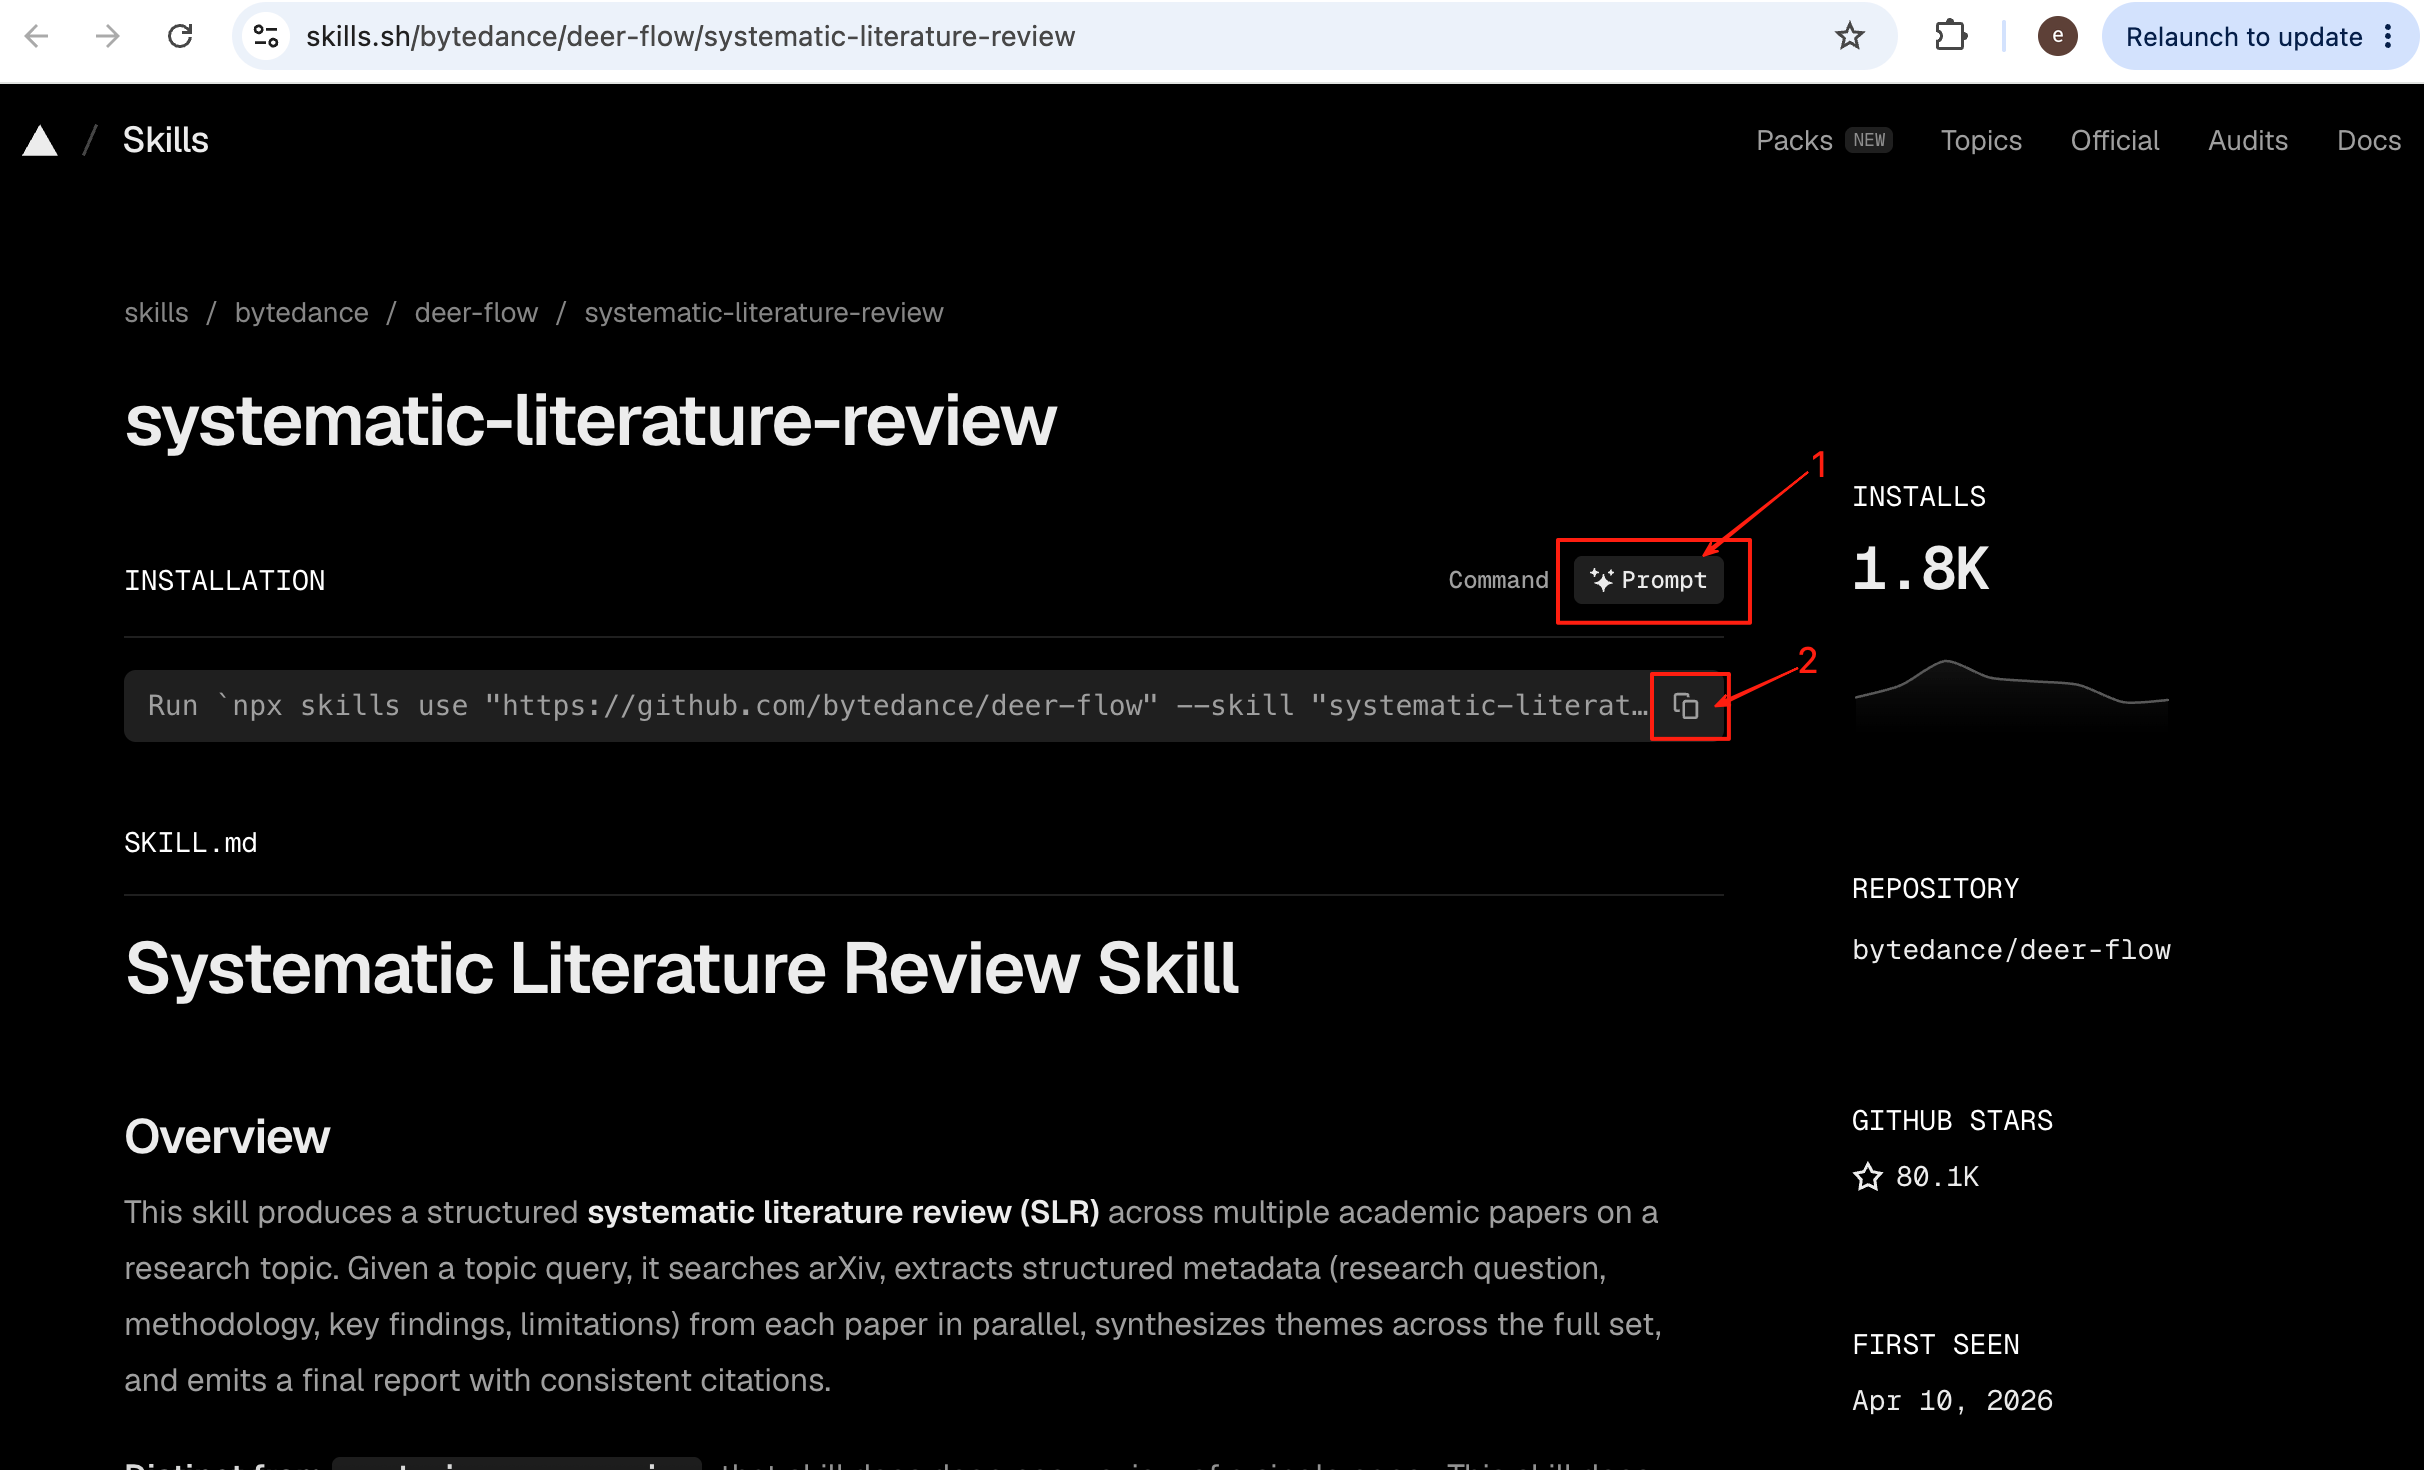Viewport: 2424px width, 1470px height.
Task: Switch installation view to Command
Action: 1498,580
